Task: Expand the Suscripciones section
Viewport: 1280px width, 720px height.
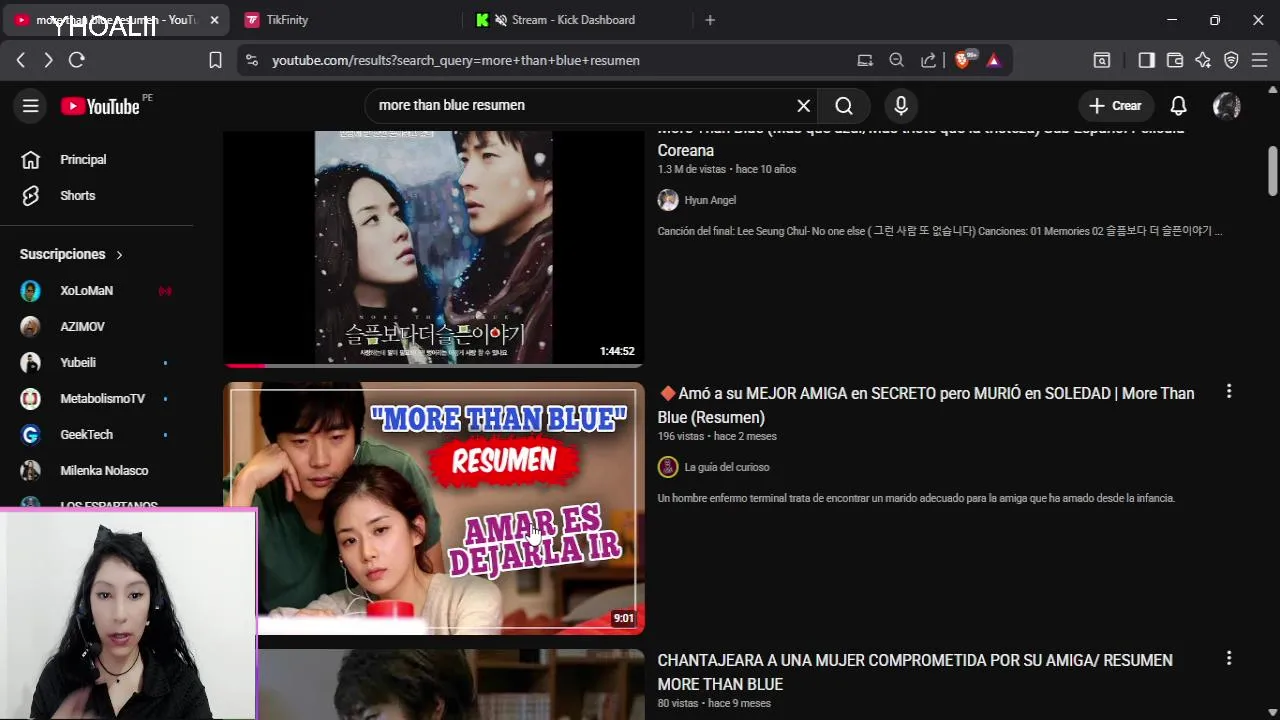Action: pos(72,254)
